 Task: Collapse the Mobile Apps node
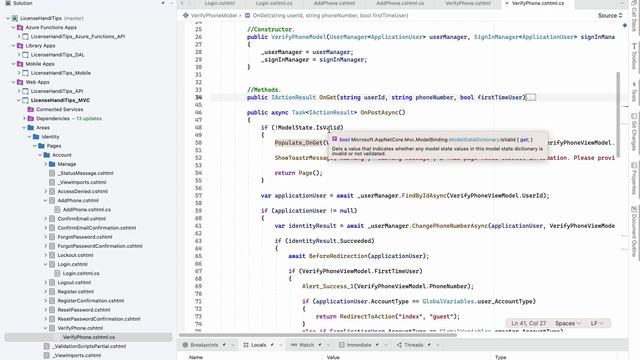tap(13, 64)
